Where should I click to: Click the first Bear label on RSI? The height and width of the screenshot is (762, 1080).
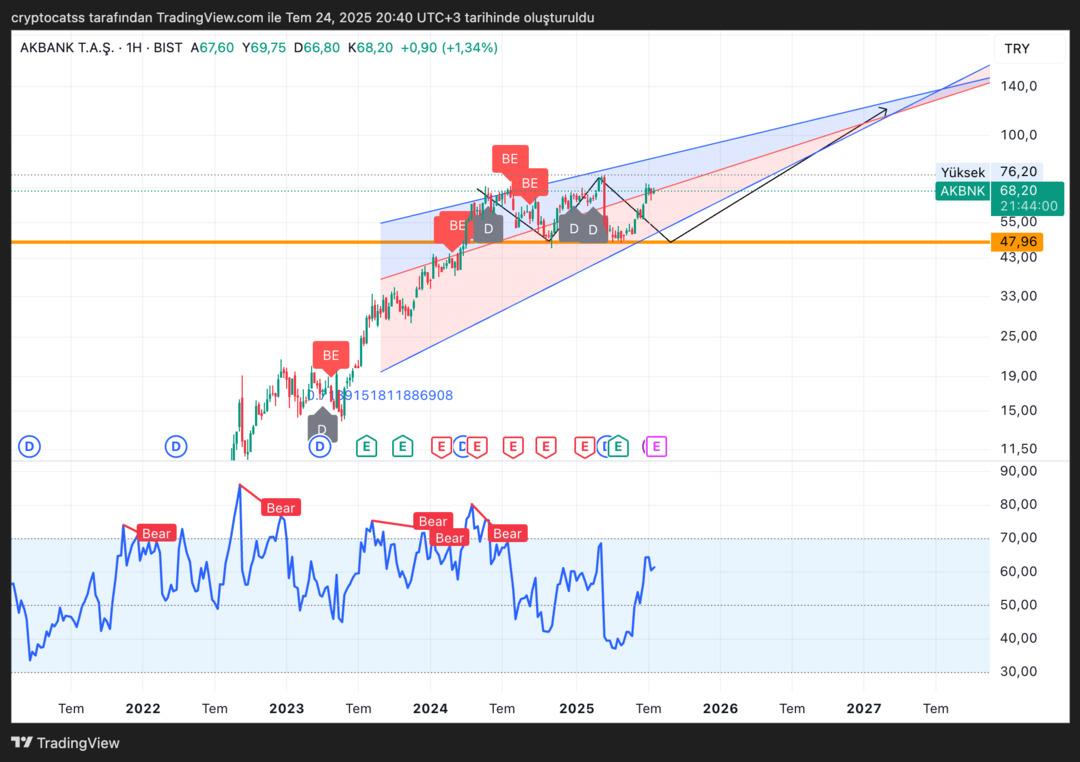[x=156, y=533]
